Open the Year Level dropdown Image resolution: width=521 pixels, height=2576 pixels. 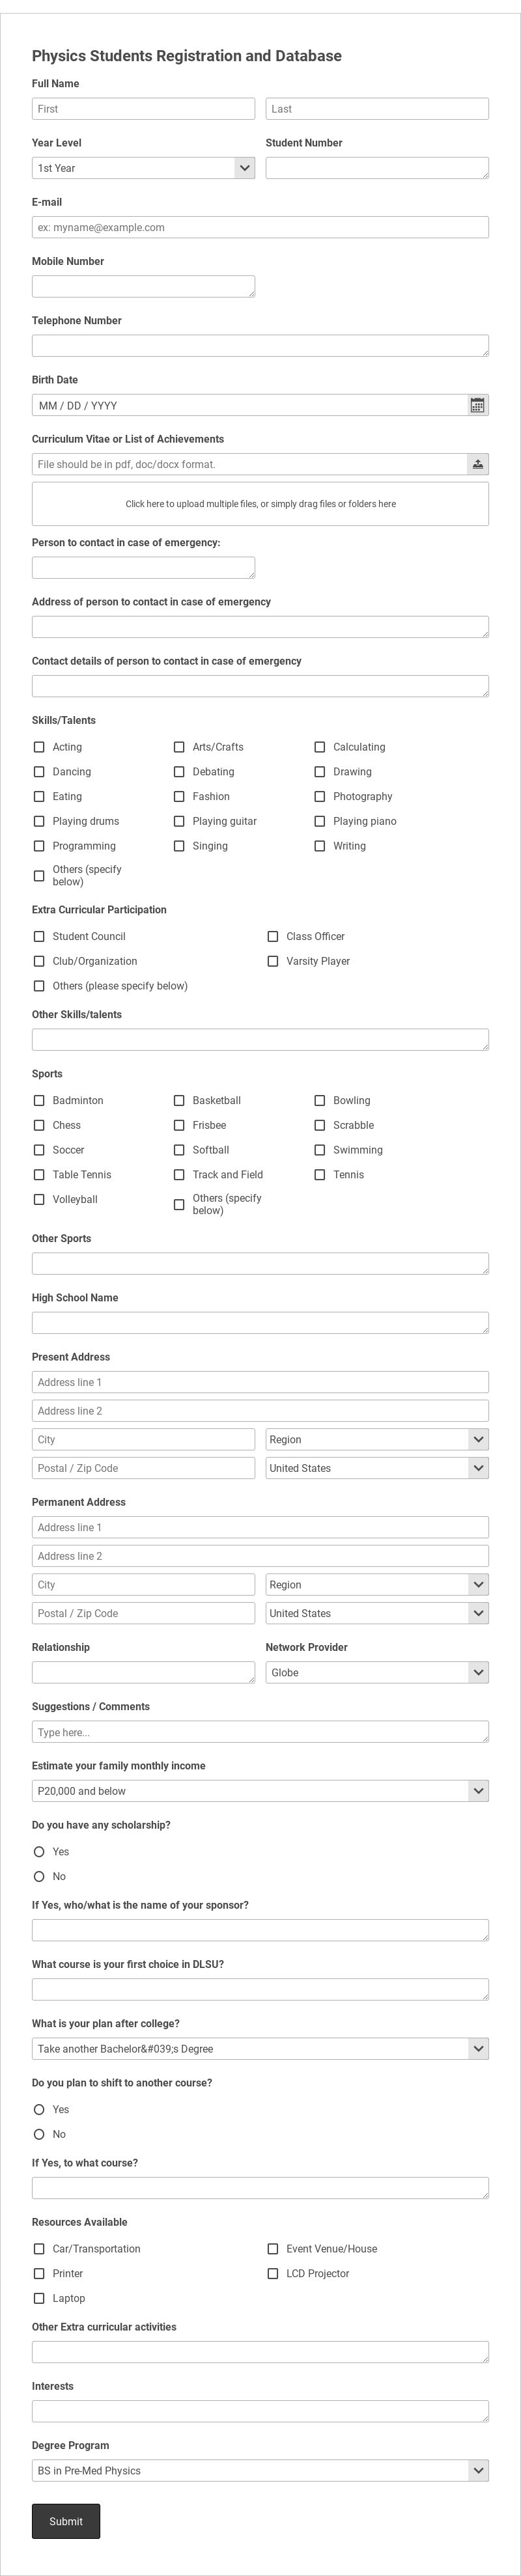click(x=143, y=168)
